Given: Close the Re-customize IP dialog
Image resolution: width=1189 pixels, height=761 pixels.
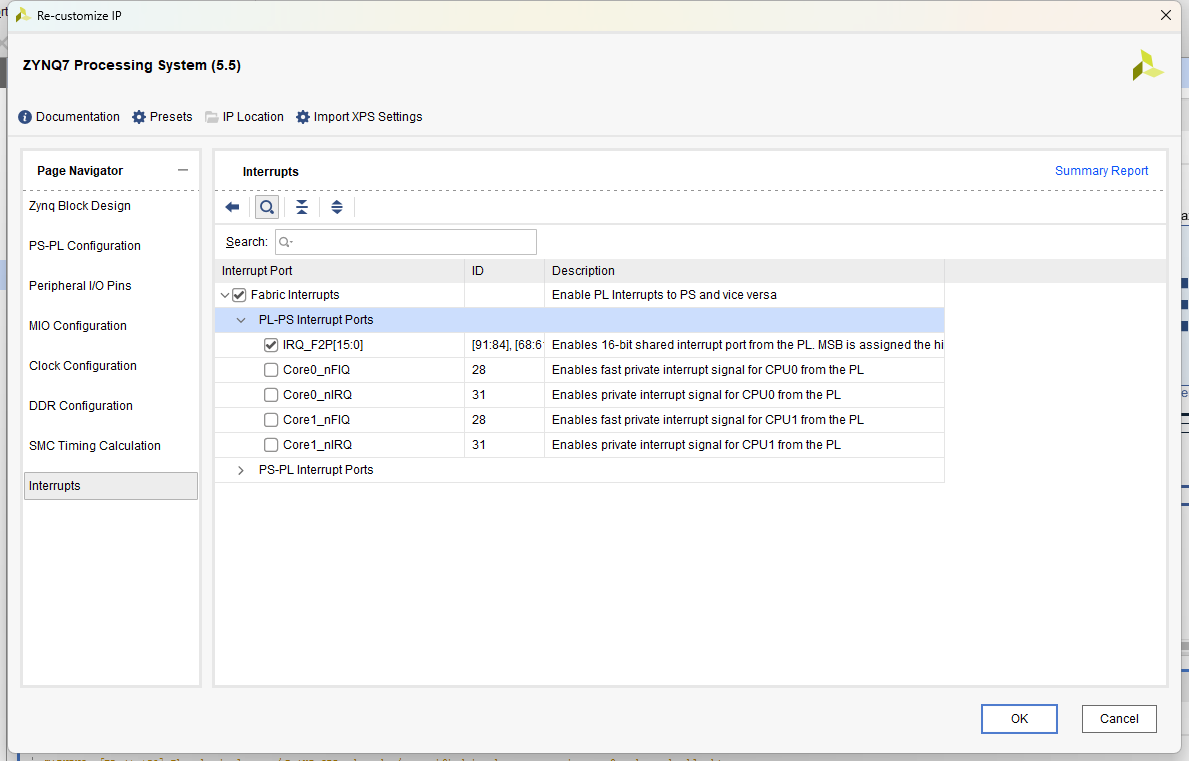Looking at the screenshot, I should (1165, 15).
